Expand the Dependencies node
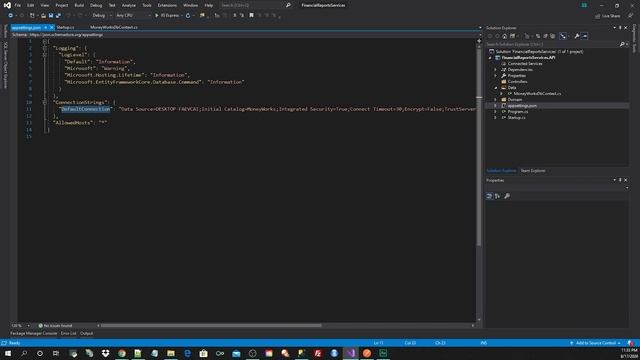The image size is (640, 360). click(x=496, y=70)
